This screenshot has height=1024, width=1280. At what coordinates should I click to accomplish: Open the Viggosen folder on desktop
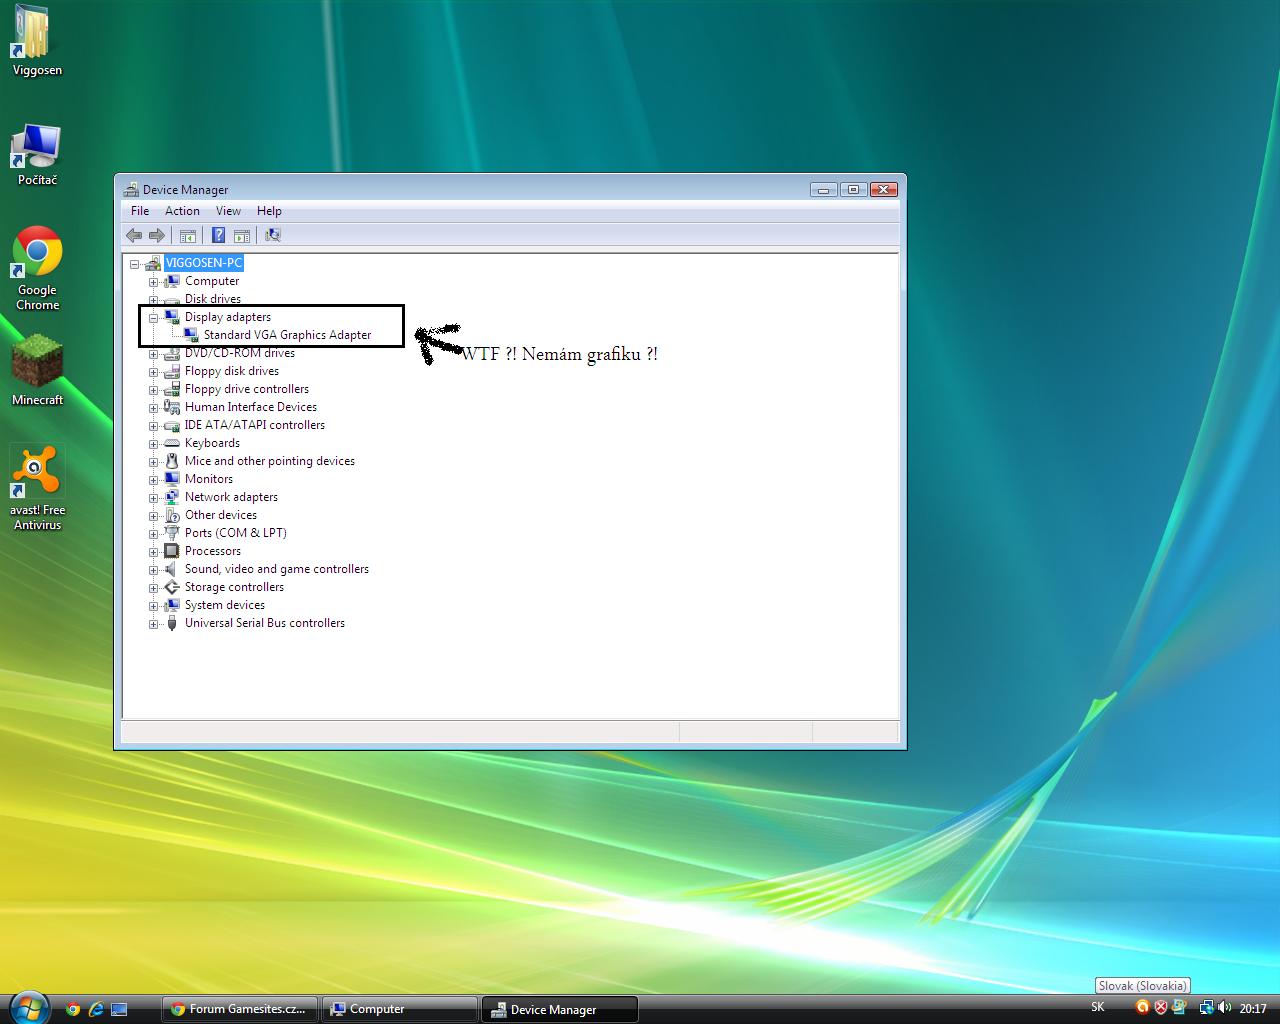pyautogui.click(x=37, y=42)
